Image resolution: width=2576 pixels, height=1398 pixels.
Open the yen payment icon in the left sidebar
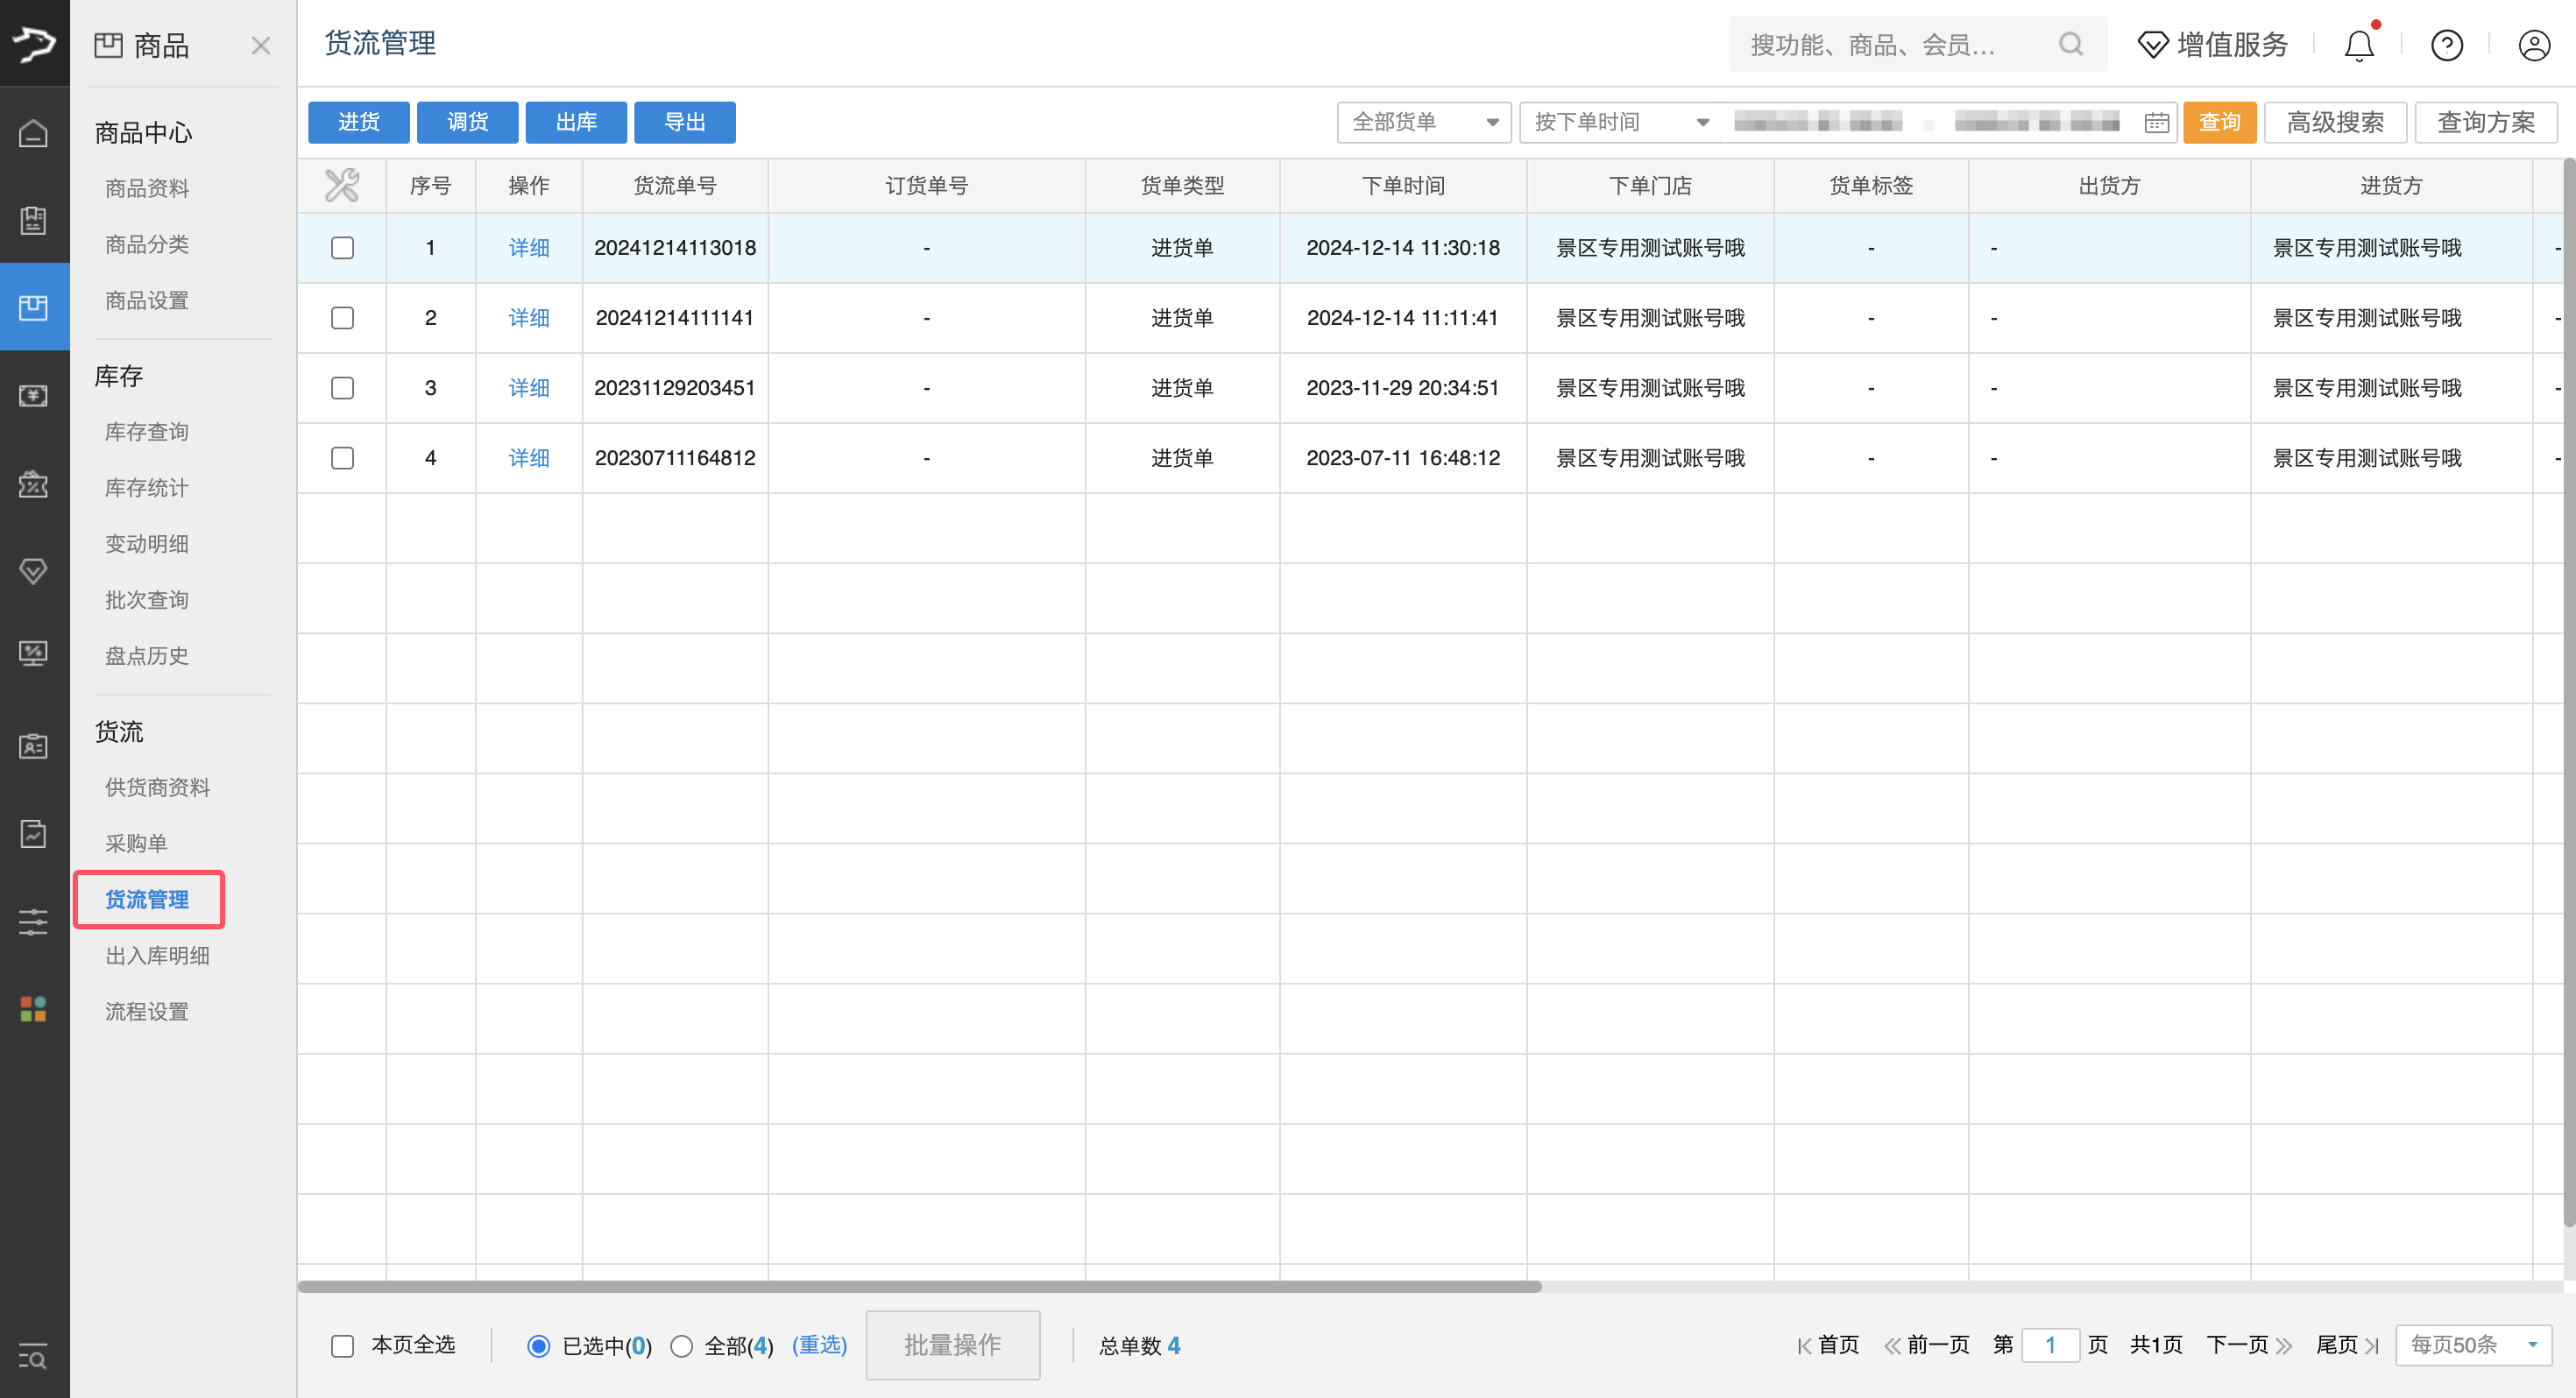tap(33, 396)
